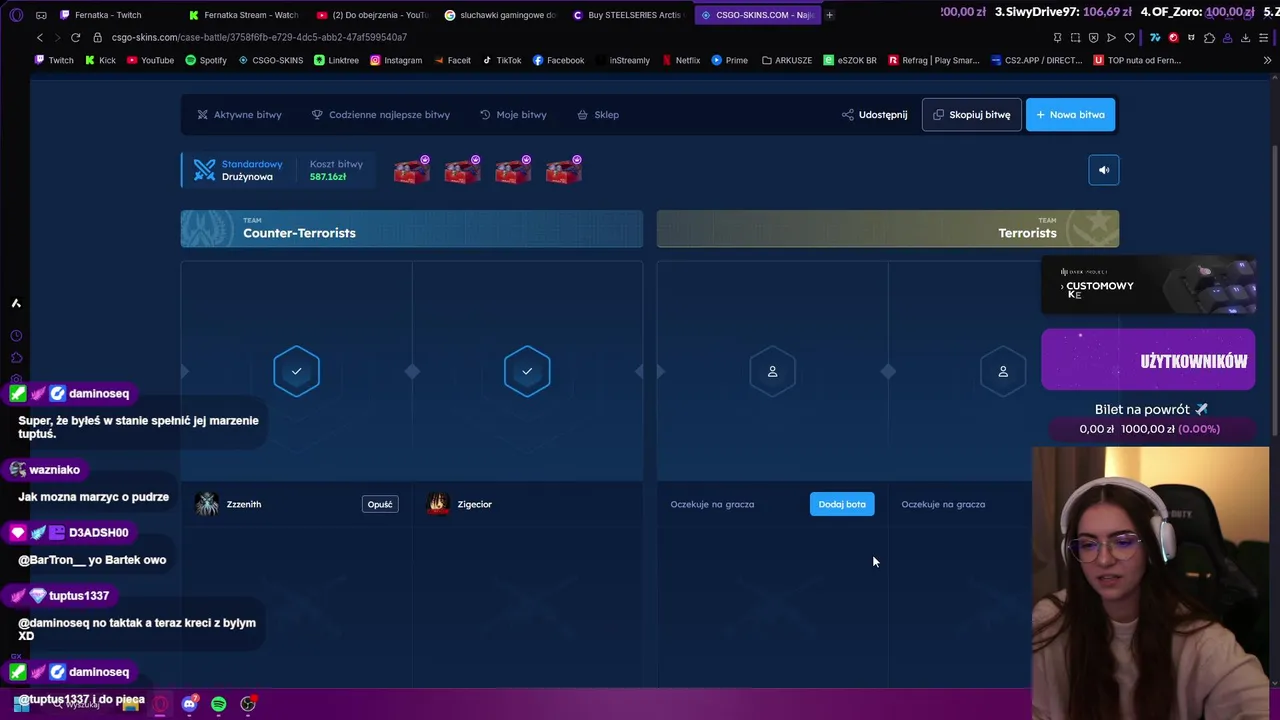Open Easy Setup sliders icon

tap(1265, 38)
